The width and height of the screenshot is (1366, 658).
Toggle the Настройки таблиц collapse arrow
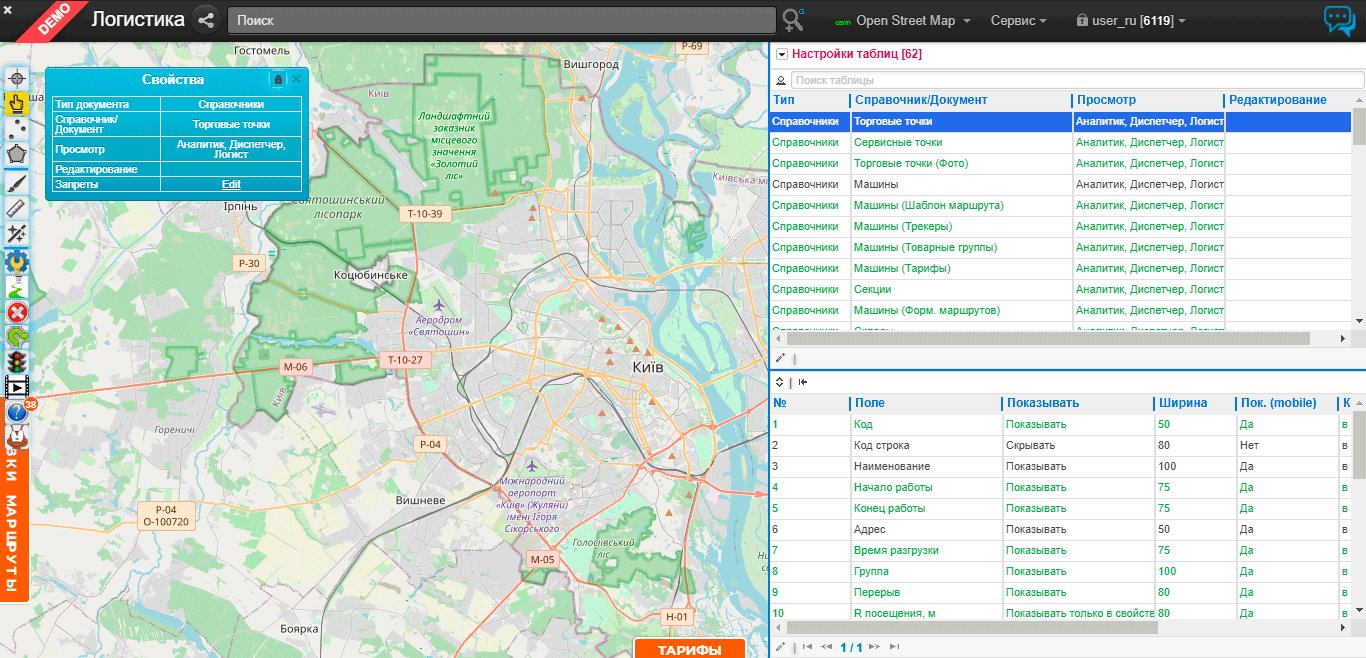pos(782,55)
